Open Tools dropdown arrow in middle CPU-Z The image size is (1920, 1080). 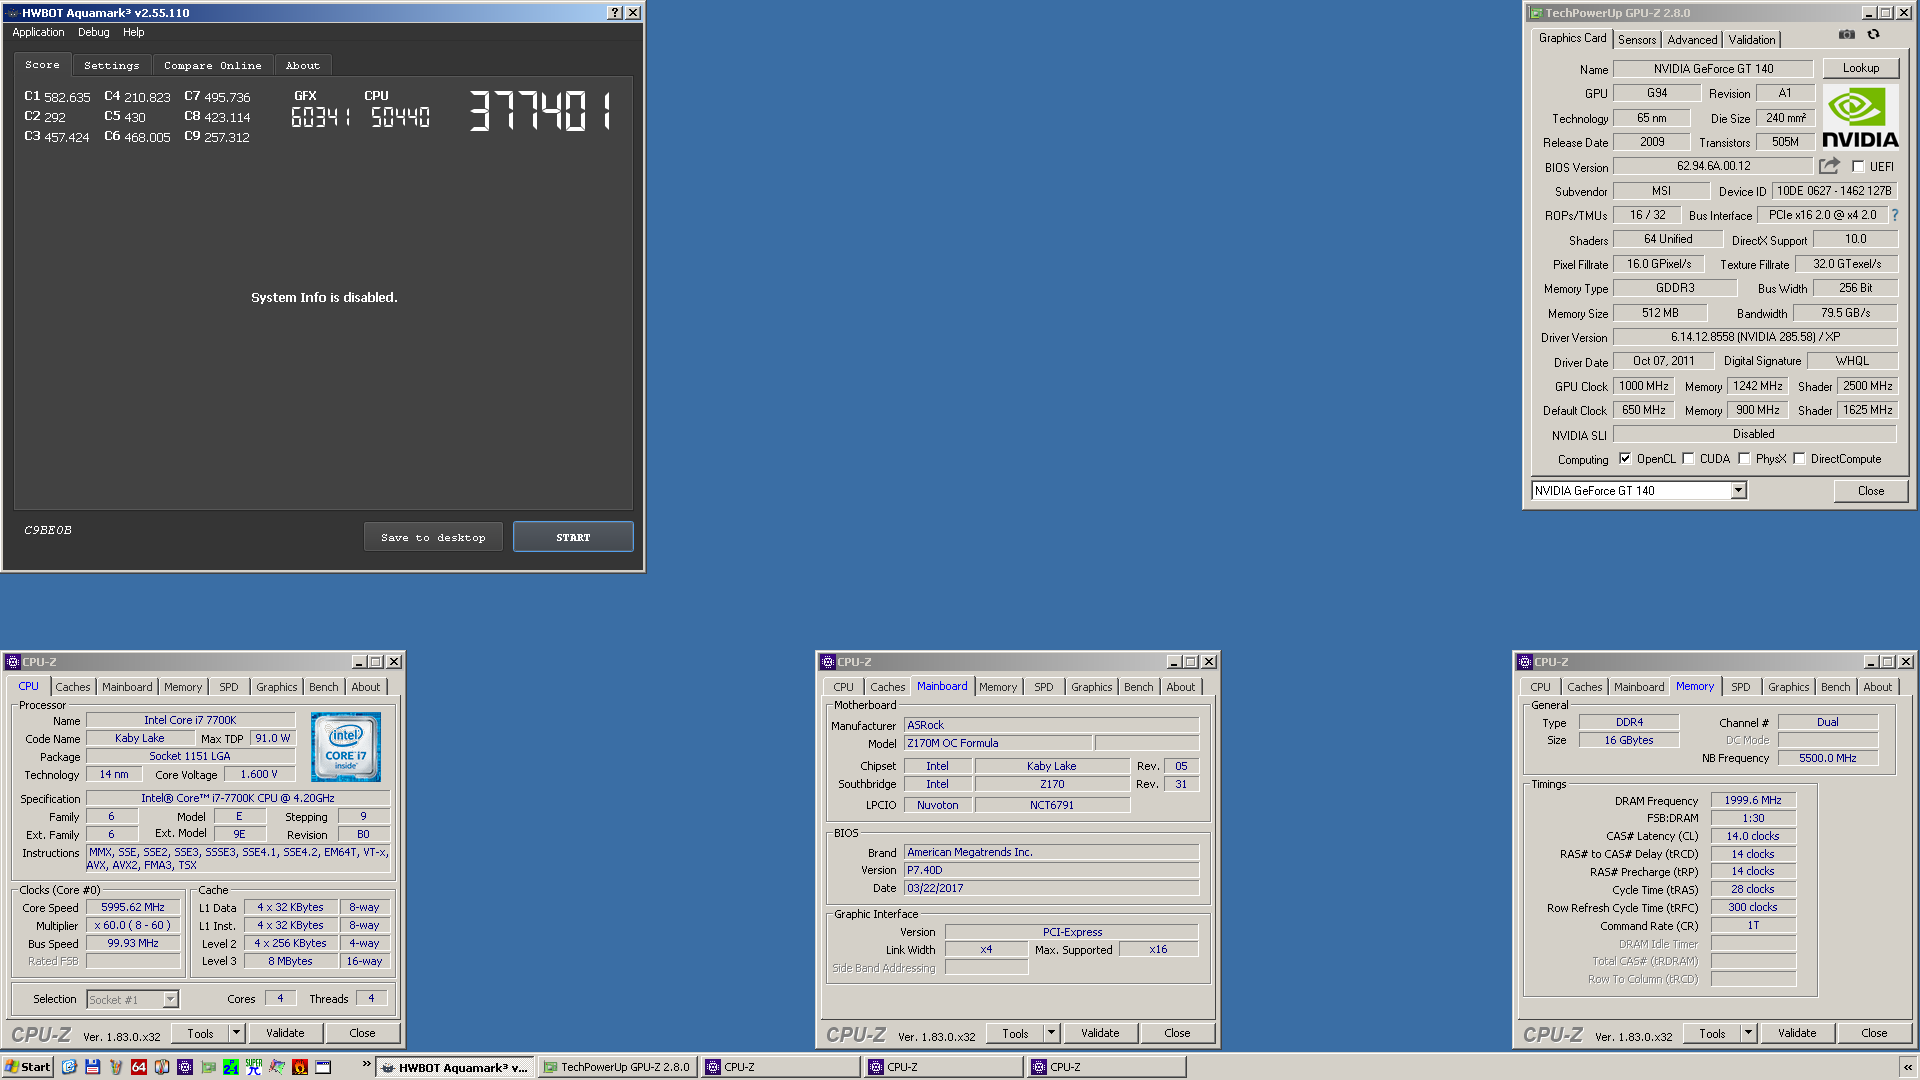[x=1051, y=1033]
